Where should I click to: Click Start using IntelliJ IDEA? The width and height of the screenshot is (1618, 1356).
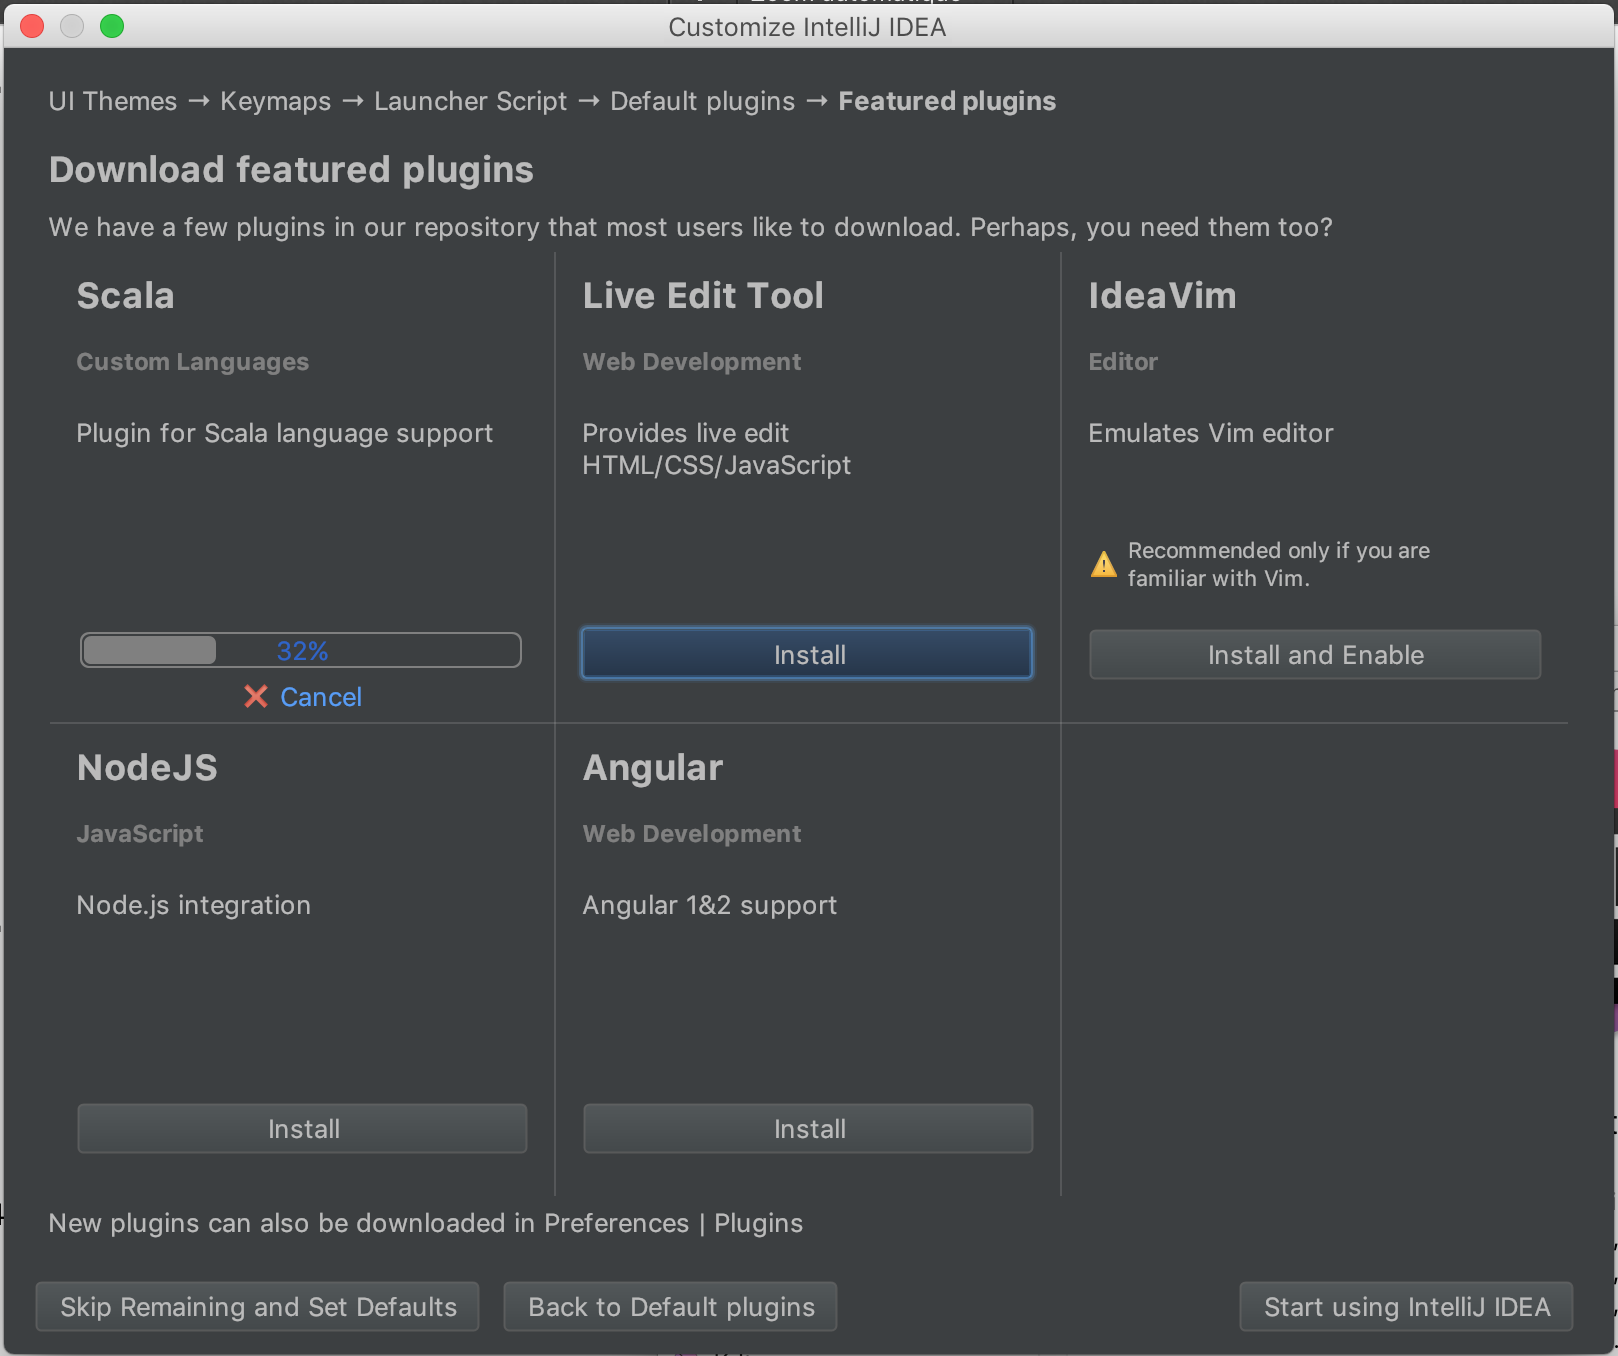click(1406, 1307)
